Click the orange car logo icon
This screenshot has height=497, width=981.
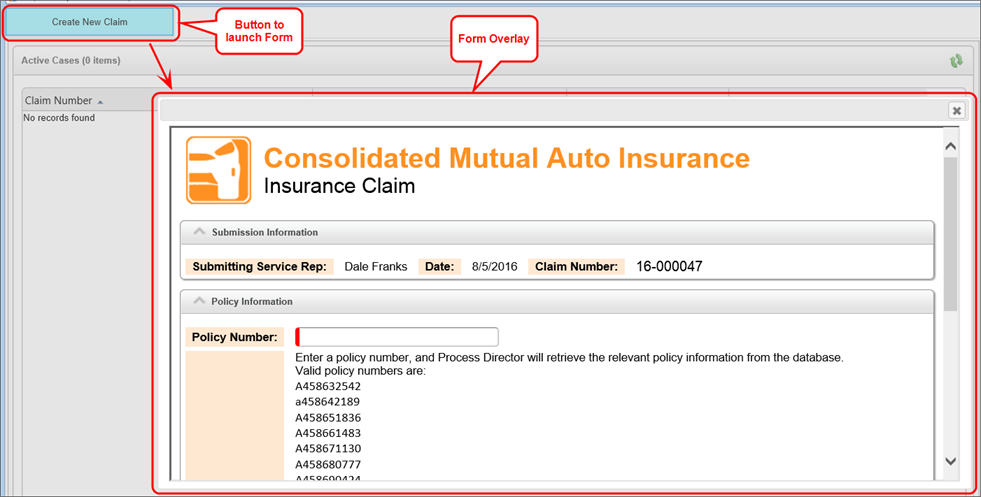[x=218, y=170]
